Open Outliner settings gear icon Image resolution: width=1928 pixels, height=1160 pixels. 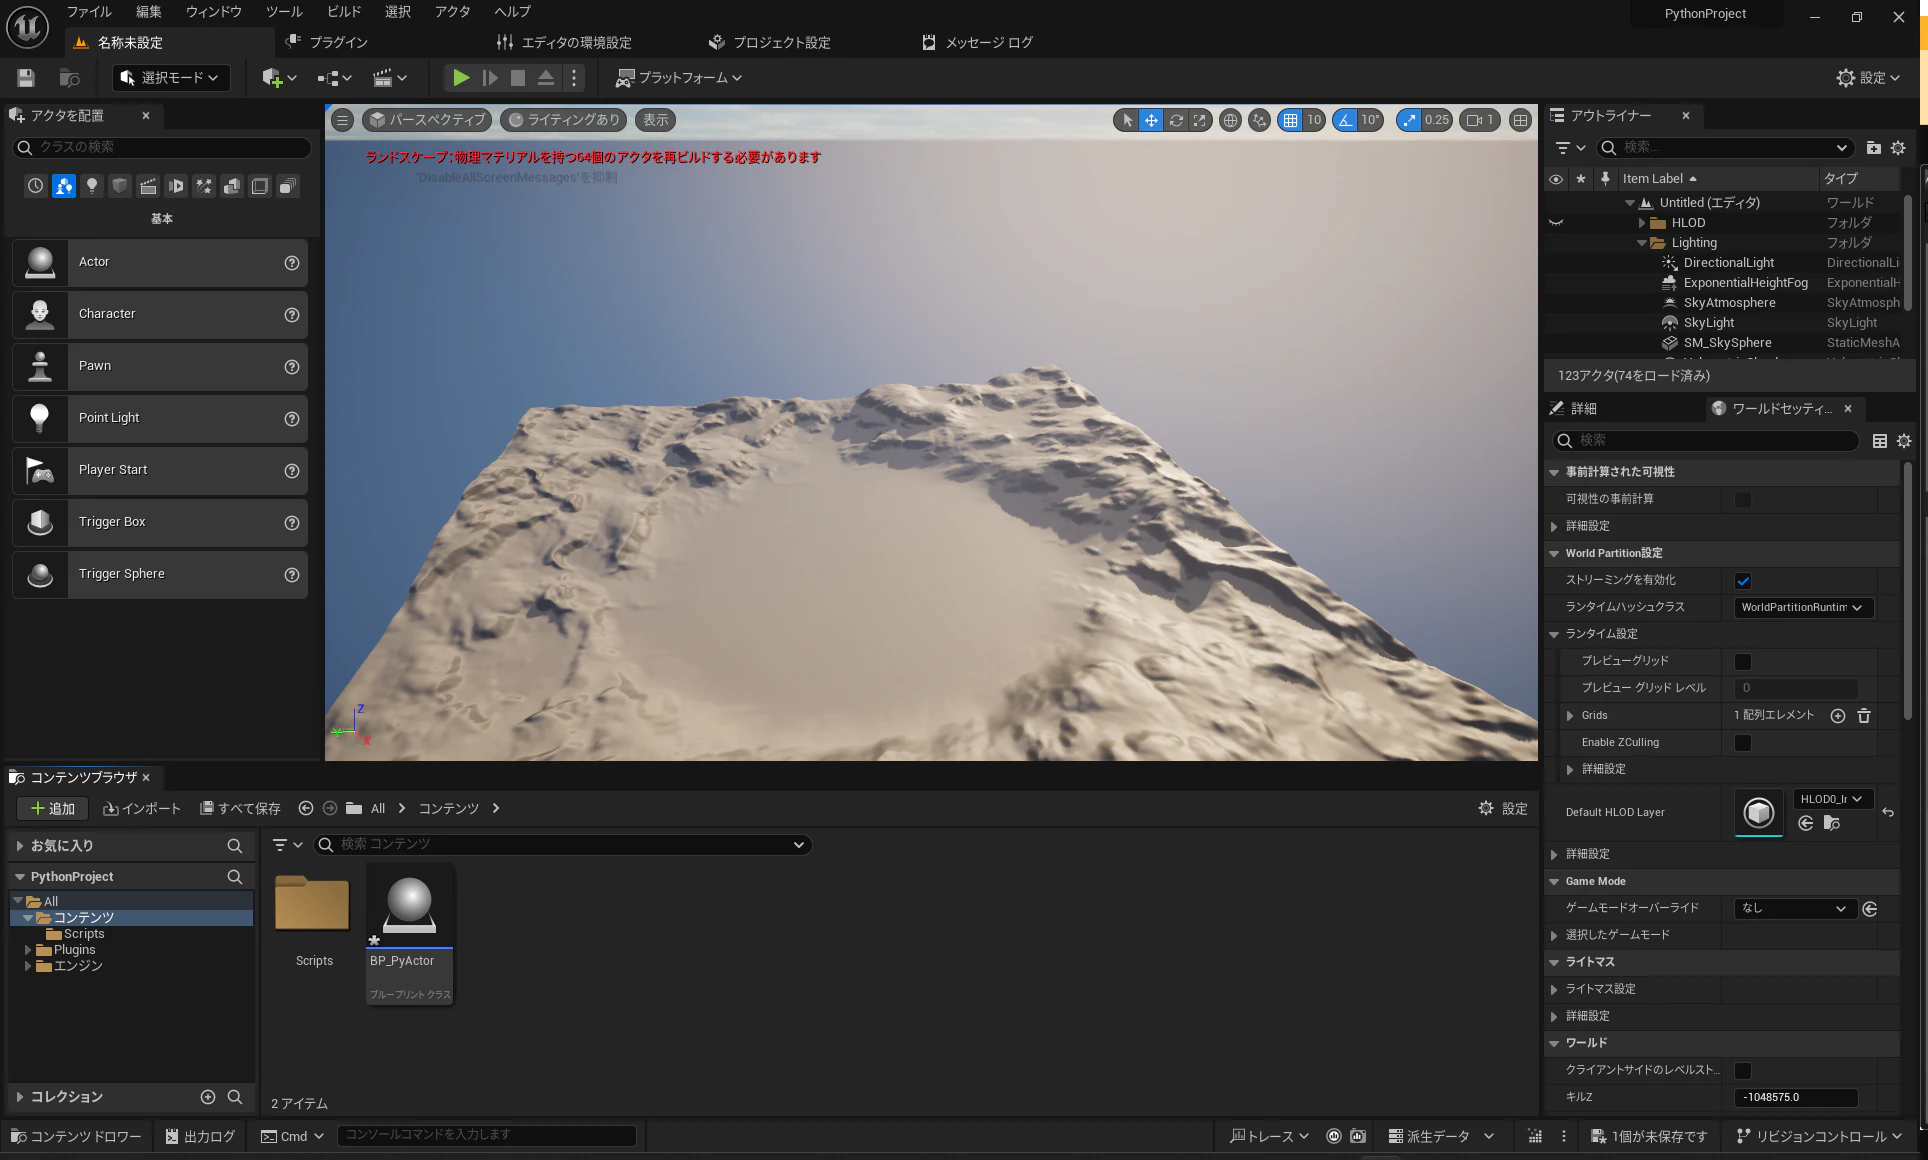(1898, 148)
